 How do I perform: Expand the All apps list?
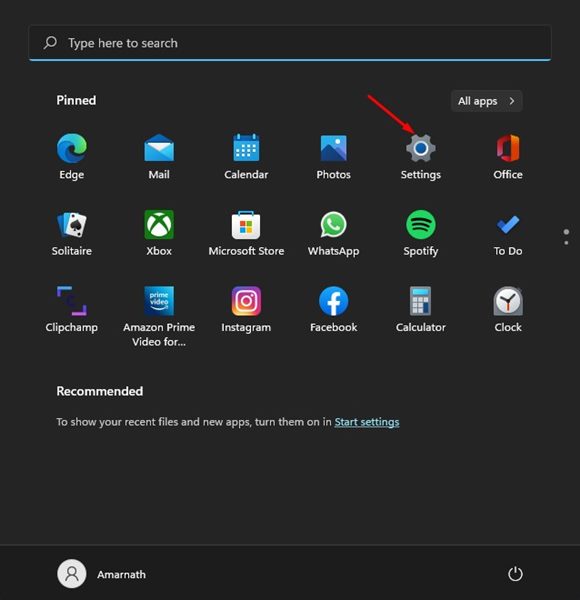tap(486, 101)
